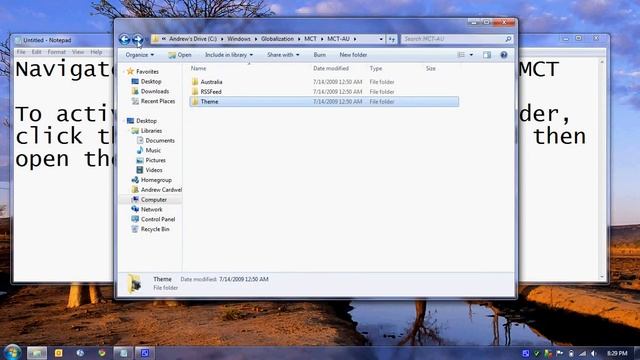The height and width of the screenshot is (360, 640).
Task: Expand the address bar history dropdown arrow
Action: click(381, 39)
